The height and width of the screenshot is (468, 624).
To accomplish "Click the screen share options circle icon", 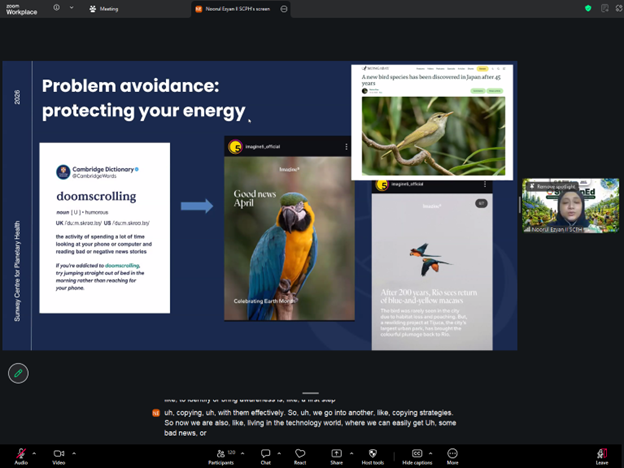I will tap(285, 8).
